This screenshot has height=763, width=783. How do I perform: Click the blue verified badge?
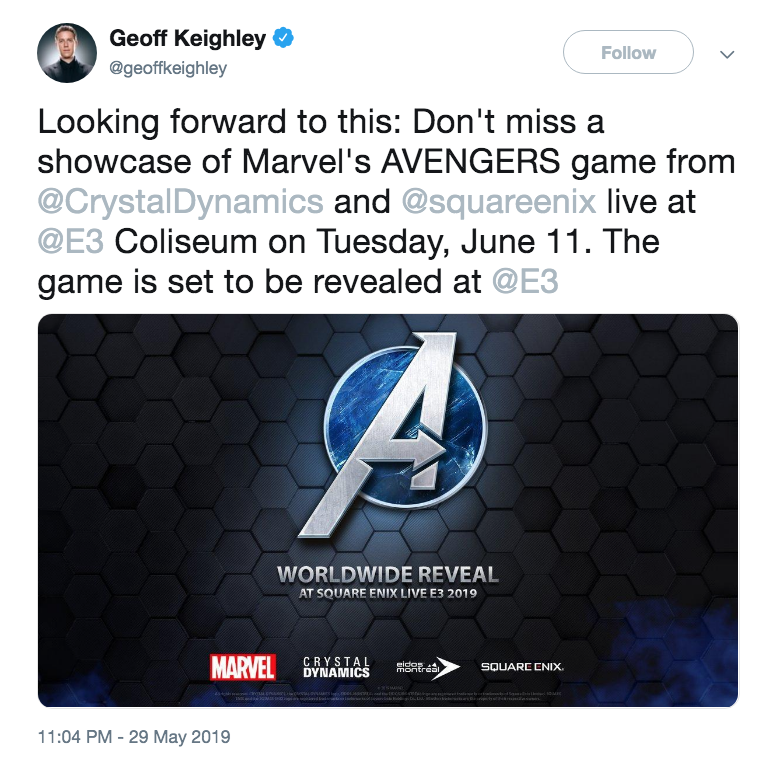click(x=284, y=40)
